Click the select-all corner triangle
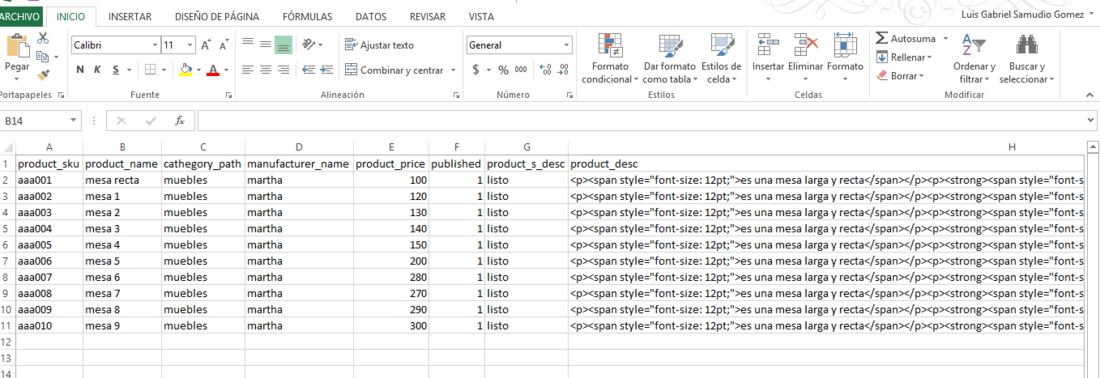1100x378 pixels. pyautogui.click(x=8, y=147)
